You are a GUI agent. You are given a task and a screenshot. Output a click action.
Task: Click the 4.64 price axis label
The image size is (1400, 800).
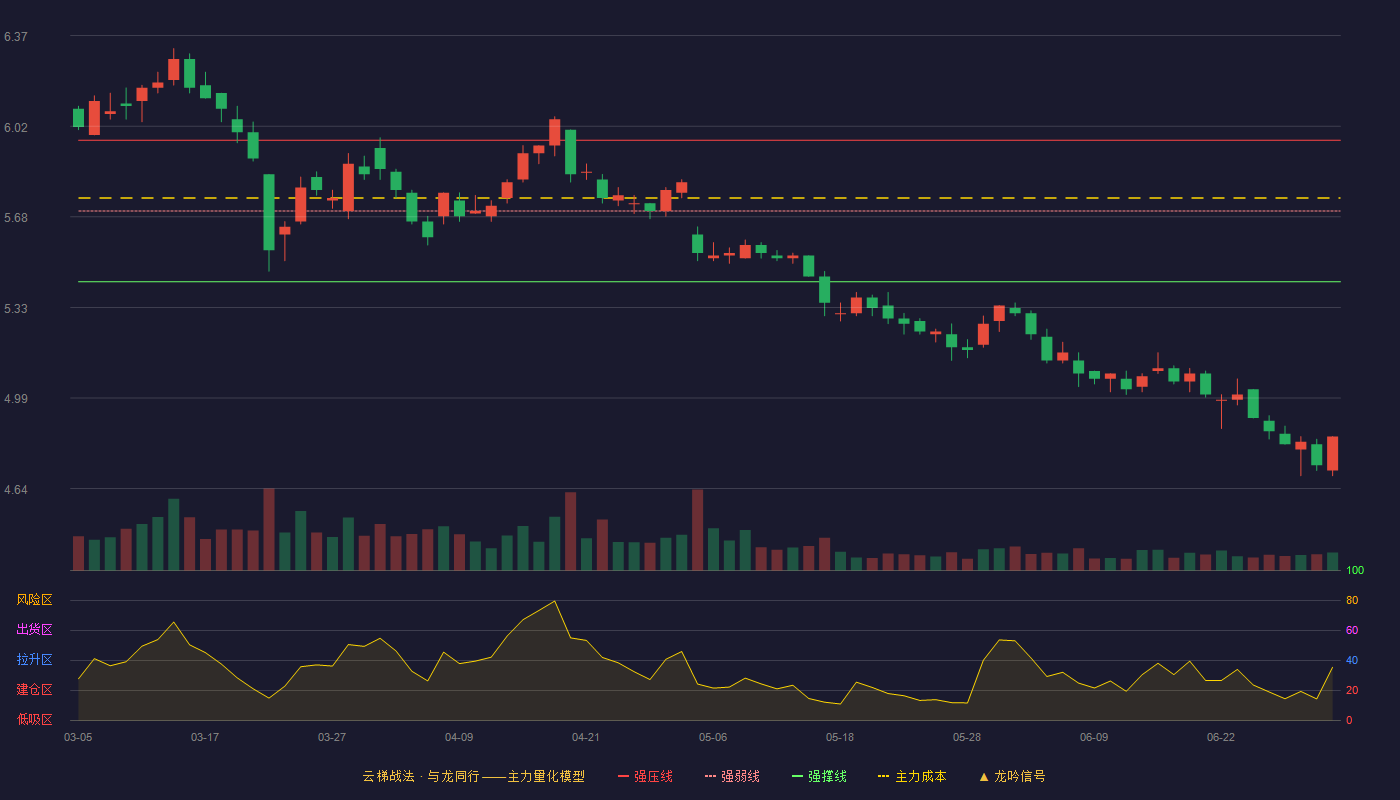16,490
